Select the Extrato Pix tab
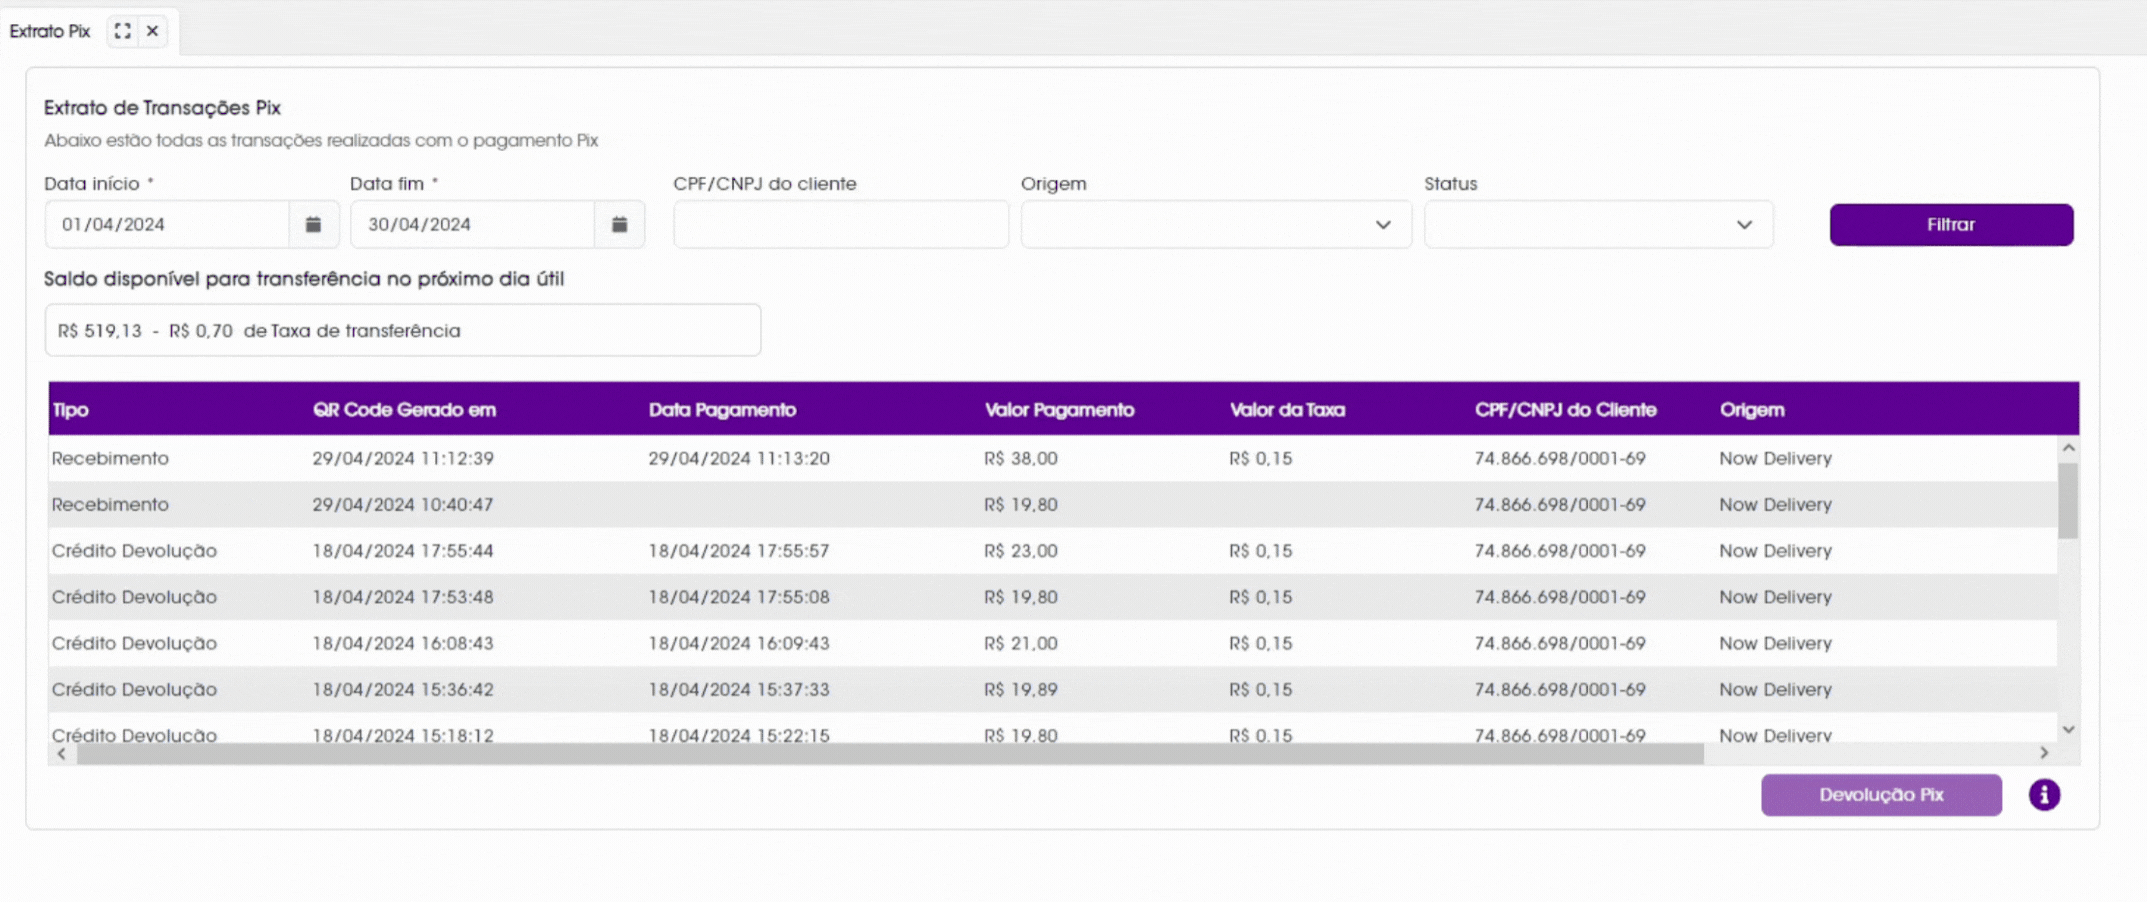 tap(50, 31)
